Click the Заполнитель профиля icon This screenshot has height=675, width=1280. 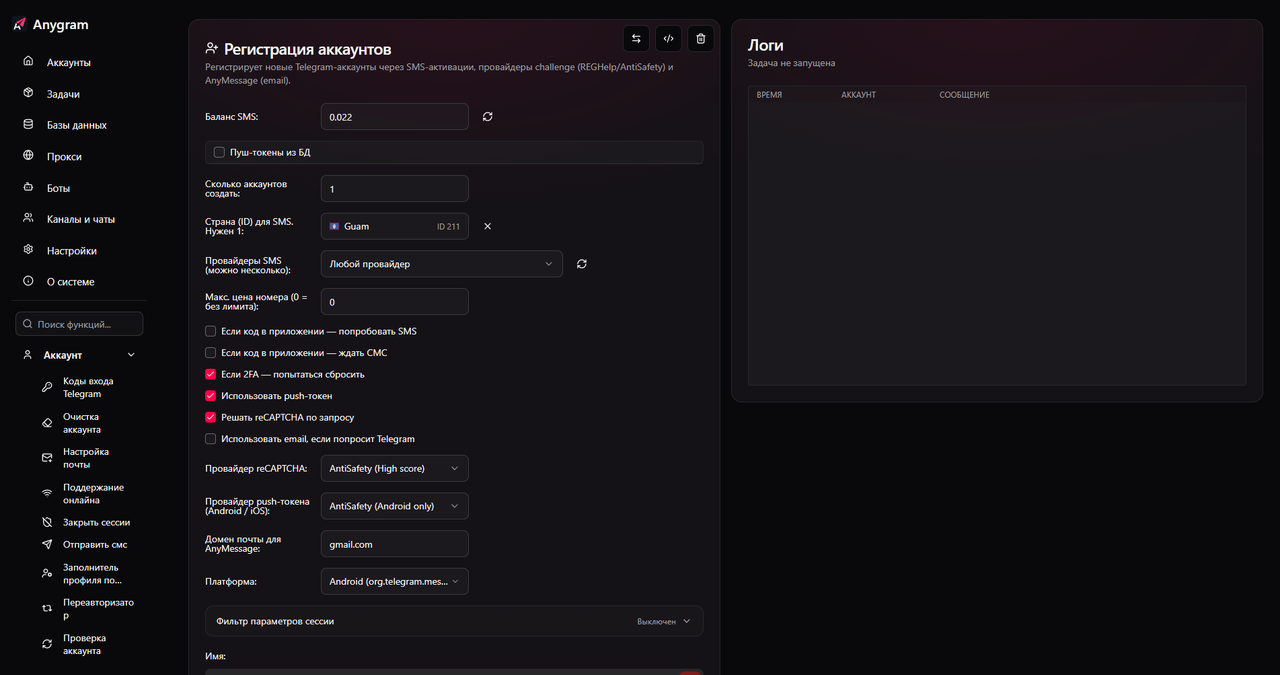click(x=46, y=573)
